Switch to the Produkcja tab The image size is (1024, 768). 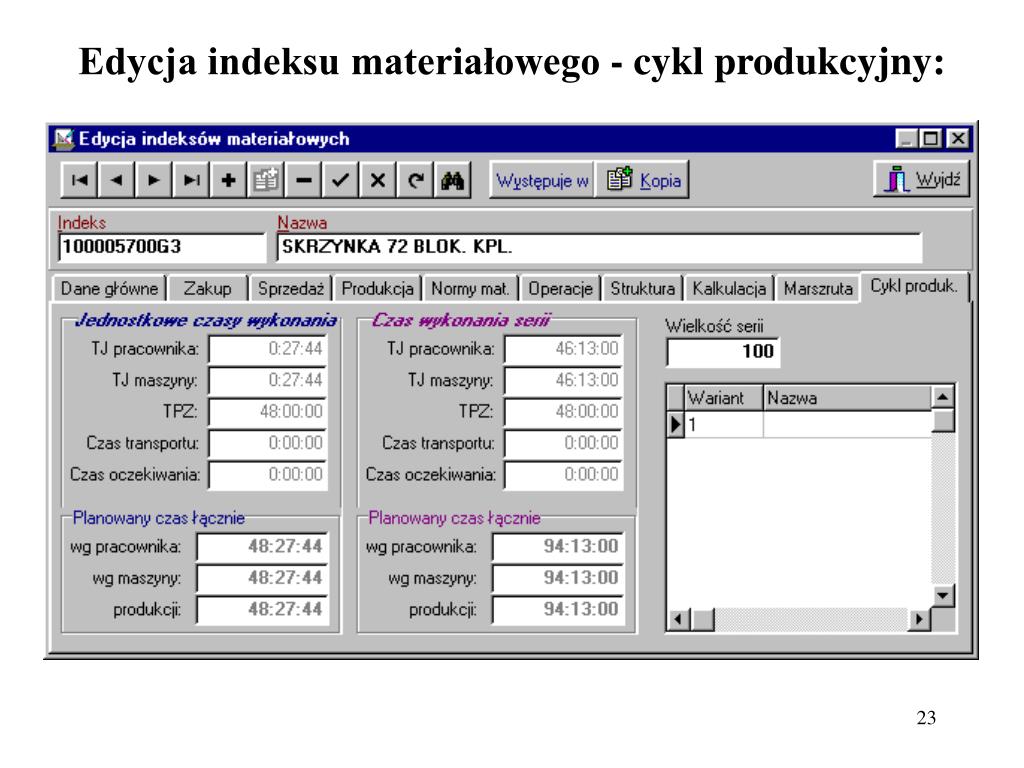(x=377, y=288)
